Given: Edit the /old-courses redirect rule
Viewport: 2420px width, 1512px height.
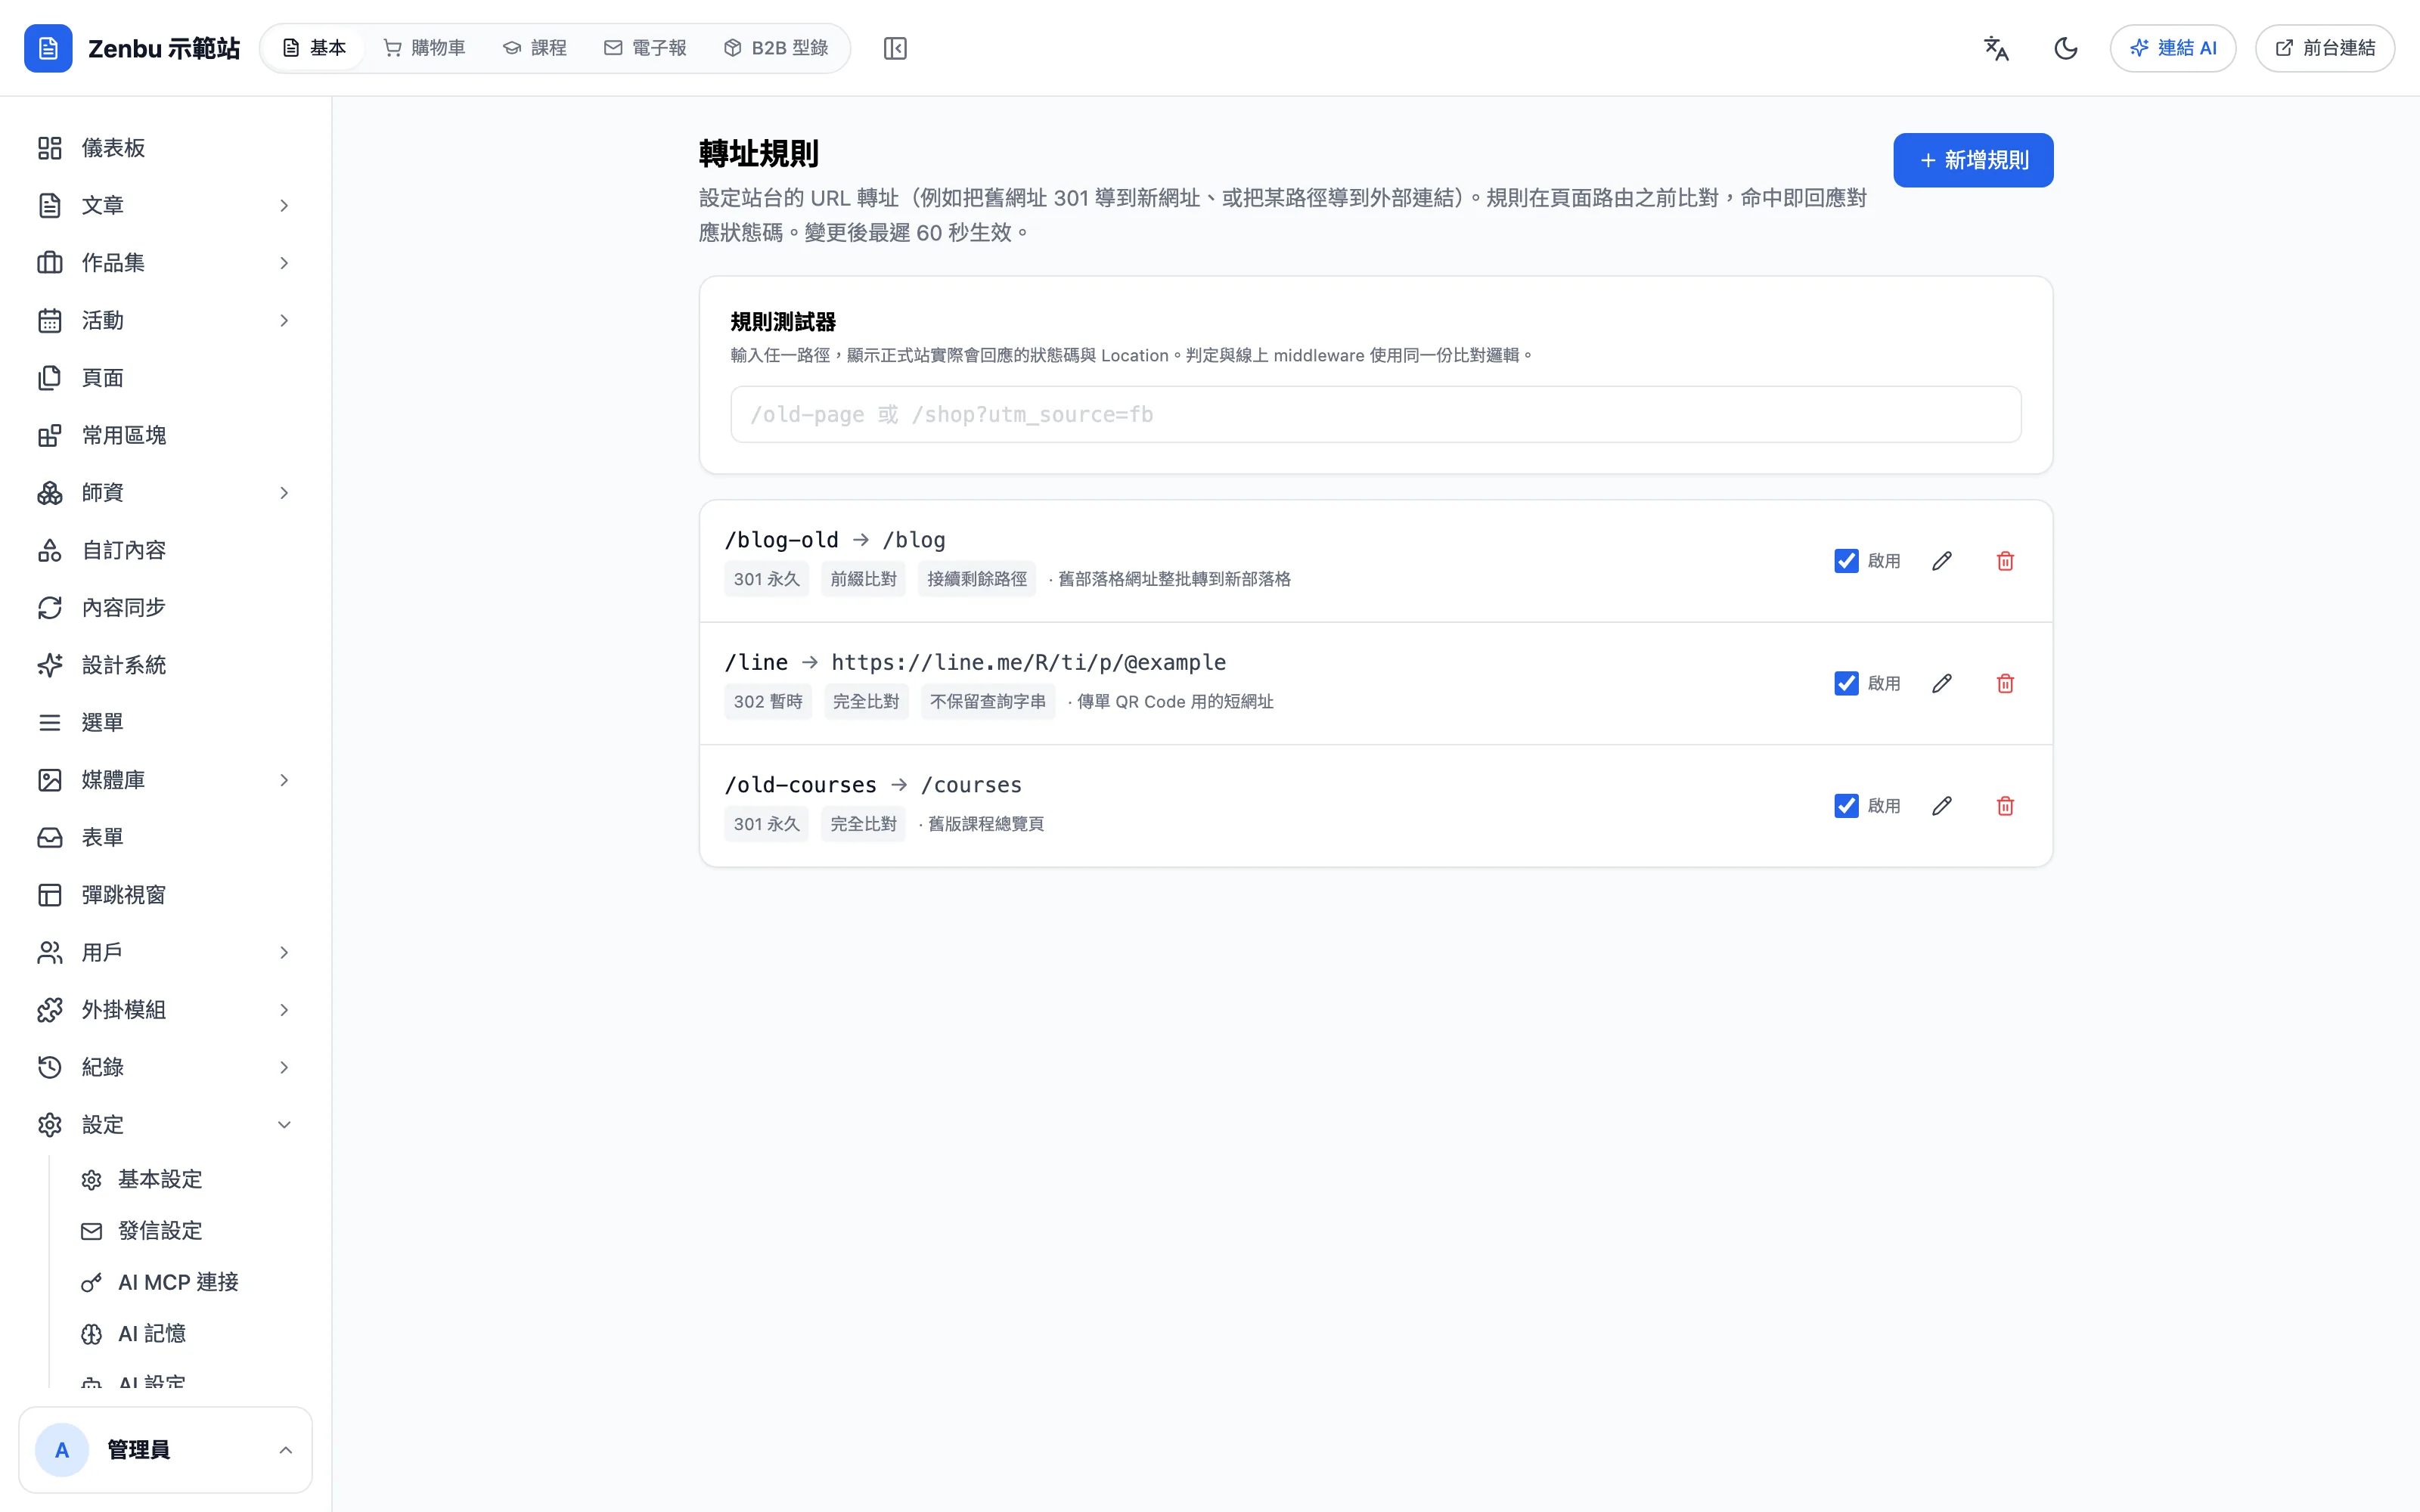Looking at the screenshot, I should (1942, 806).
